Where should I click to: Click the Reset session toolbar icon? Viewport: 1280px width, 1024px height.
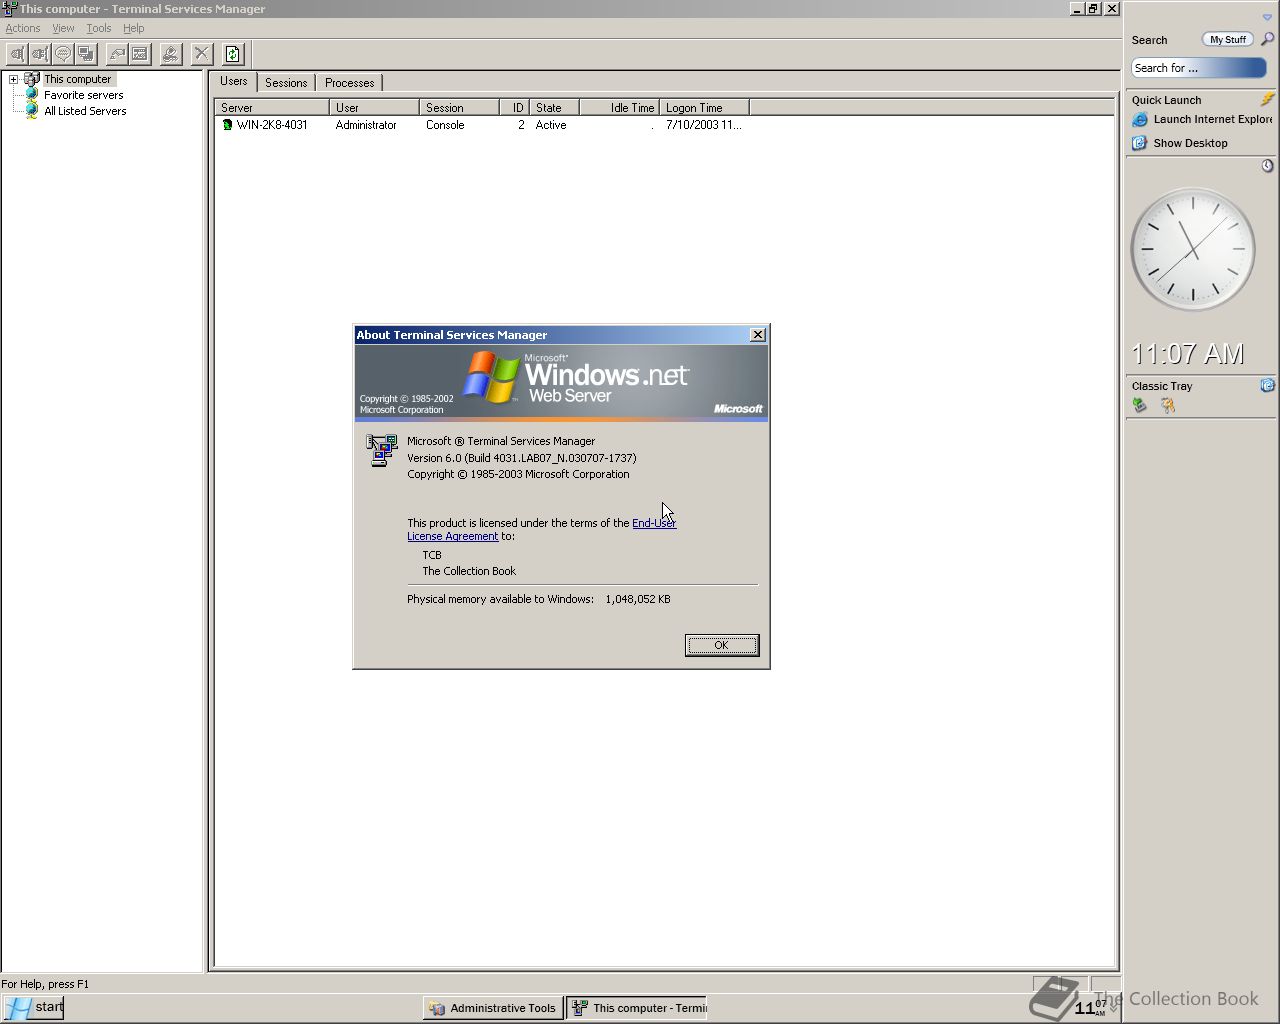click(117, 54)
